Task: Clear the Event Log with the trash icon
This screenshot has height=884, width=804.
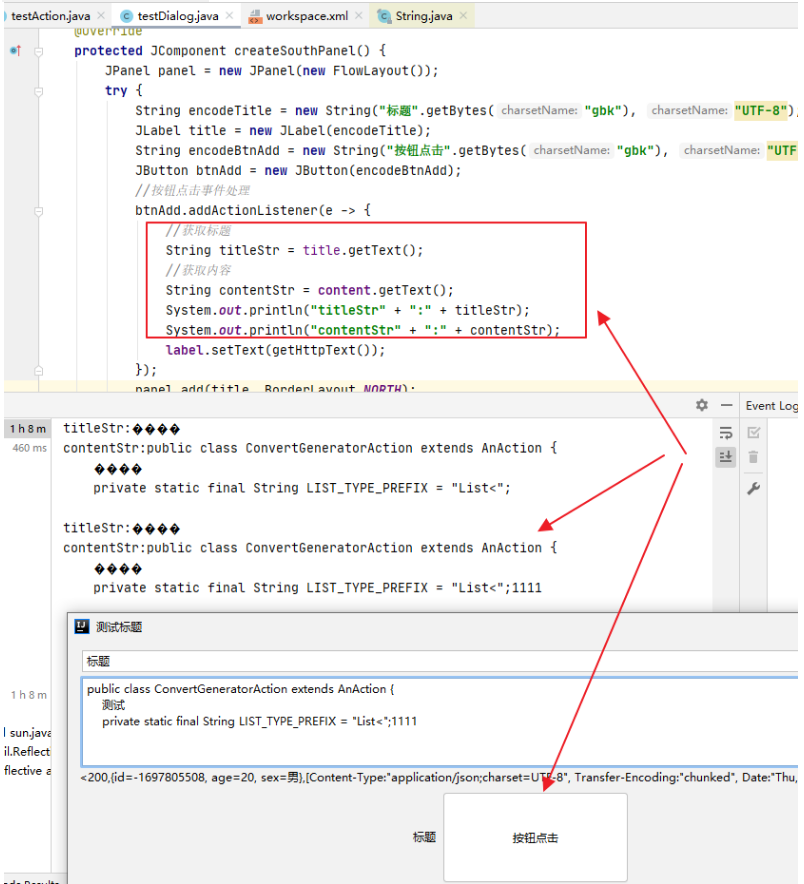Action: pyautogui.click(x=753, y=457)
